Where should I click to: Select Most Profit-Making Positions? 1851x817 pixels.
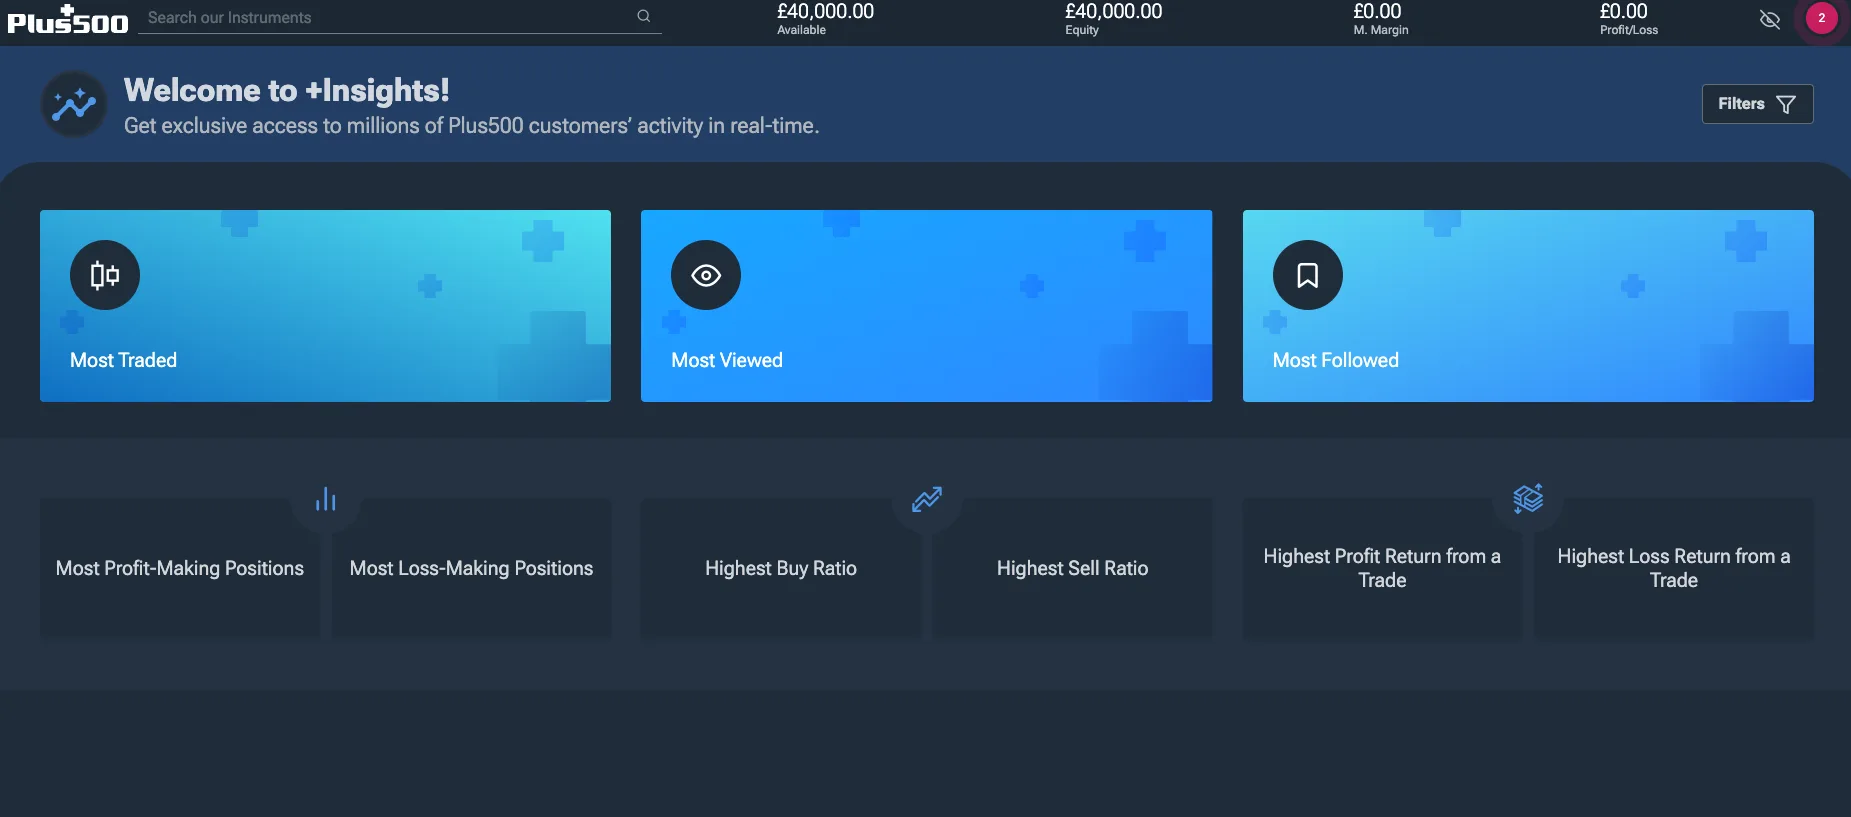coord(180,568)
